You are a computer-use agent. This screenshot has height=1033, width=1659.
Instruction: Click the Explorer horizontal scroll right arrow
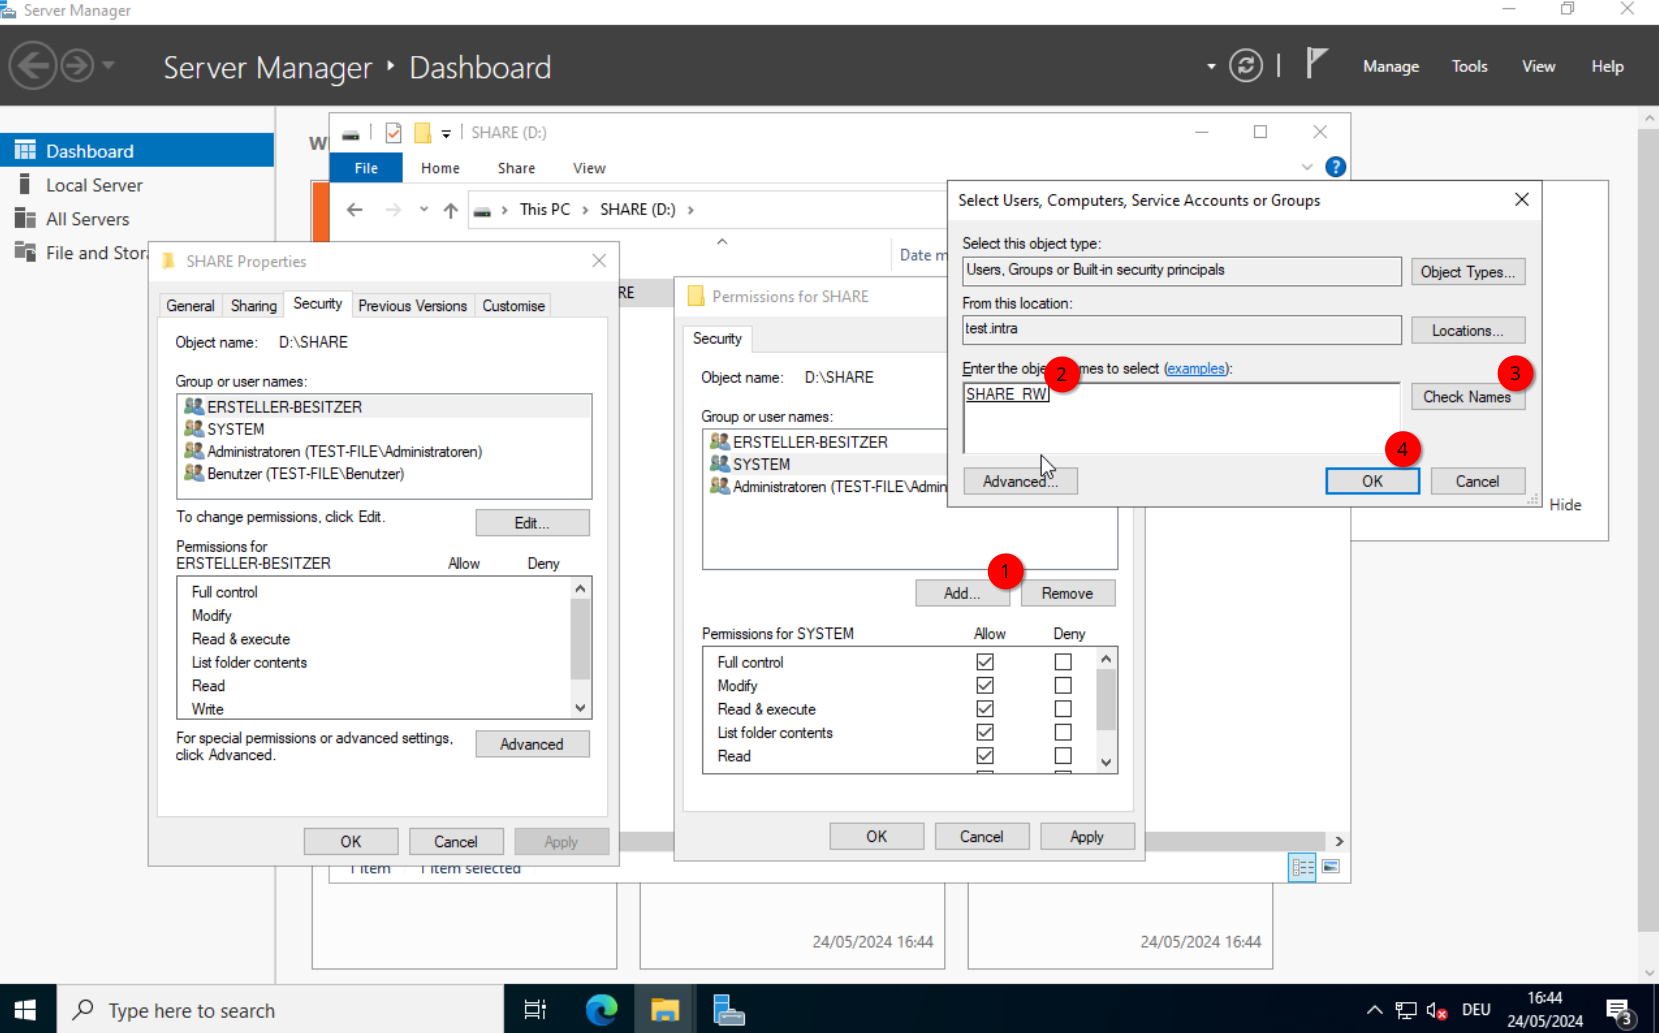(1339, 841)
